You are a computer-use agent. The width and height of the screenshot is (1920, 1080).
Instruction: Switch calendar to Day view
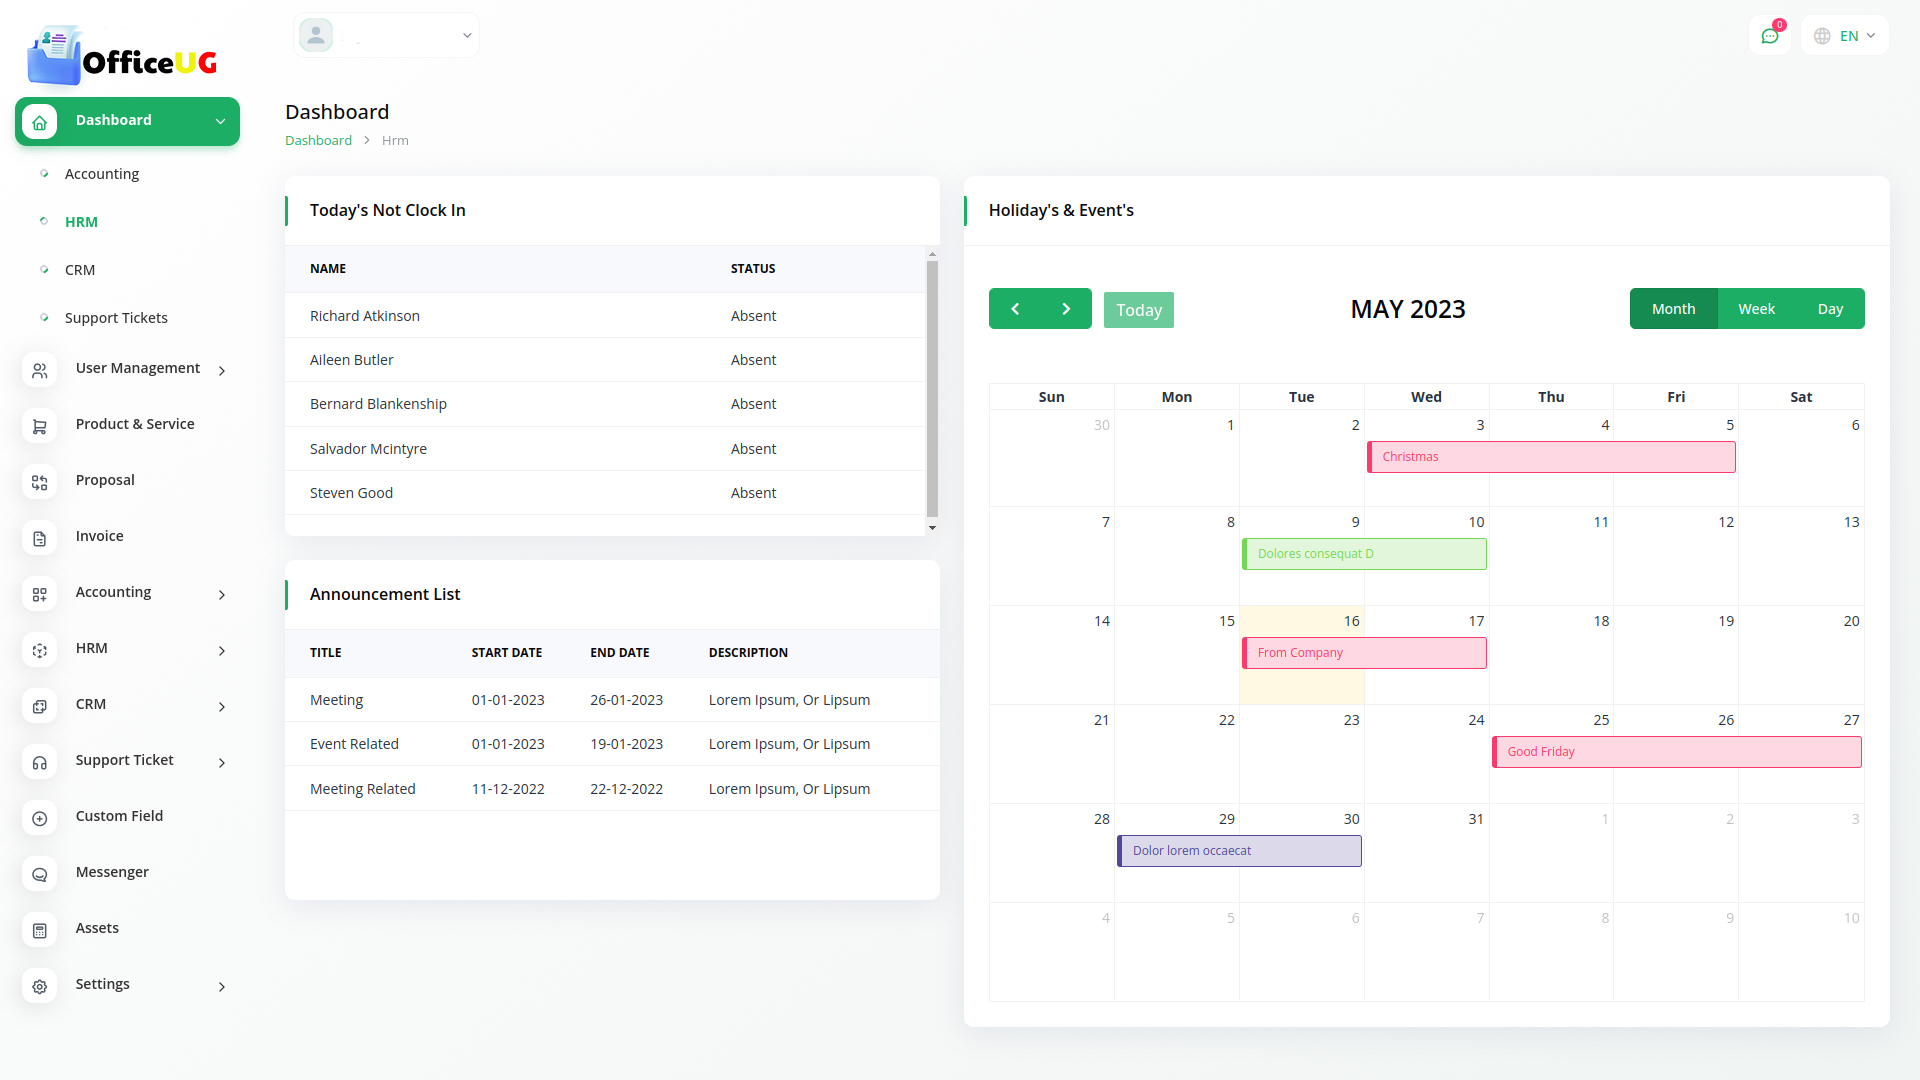(x=1830, y=309)
